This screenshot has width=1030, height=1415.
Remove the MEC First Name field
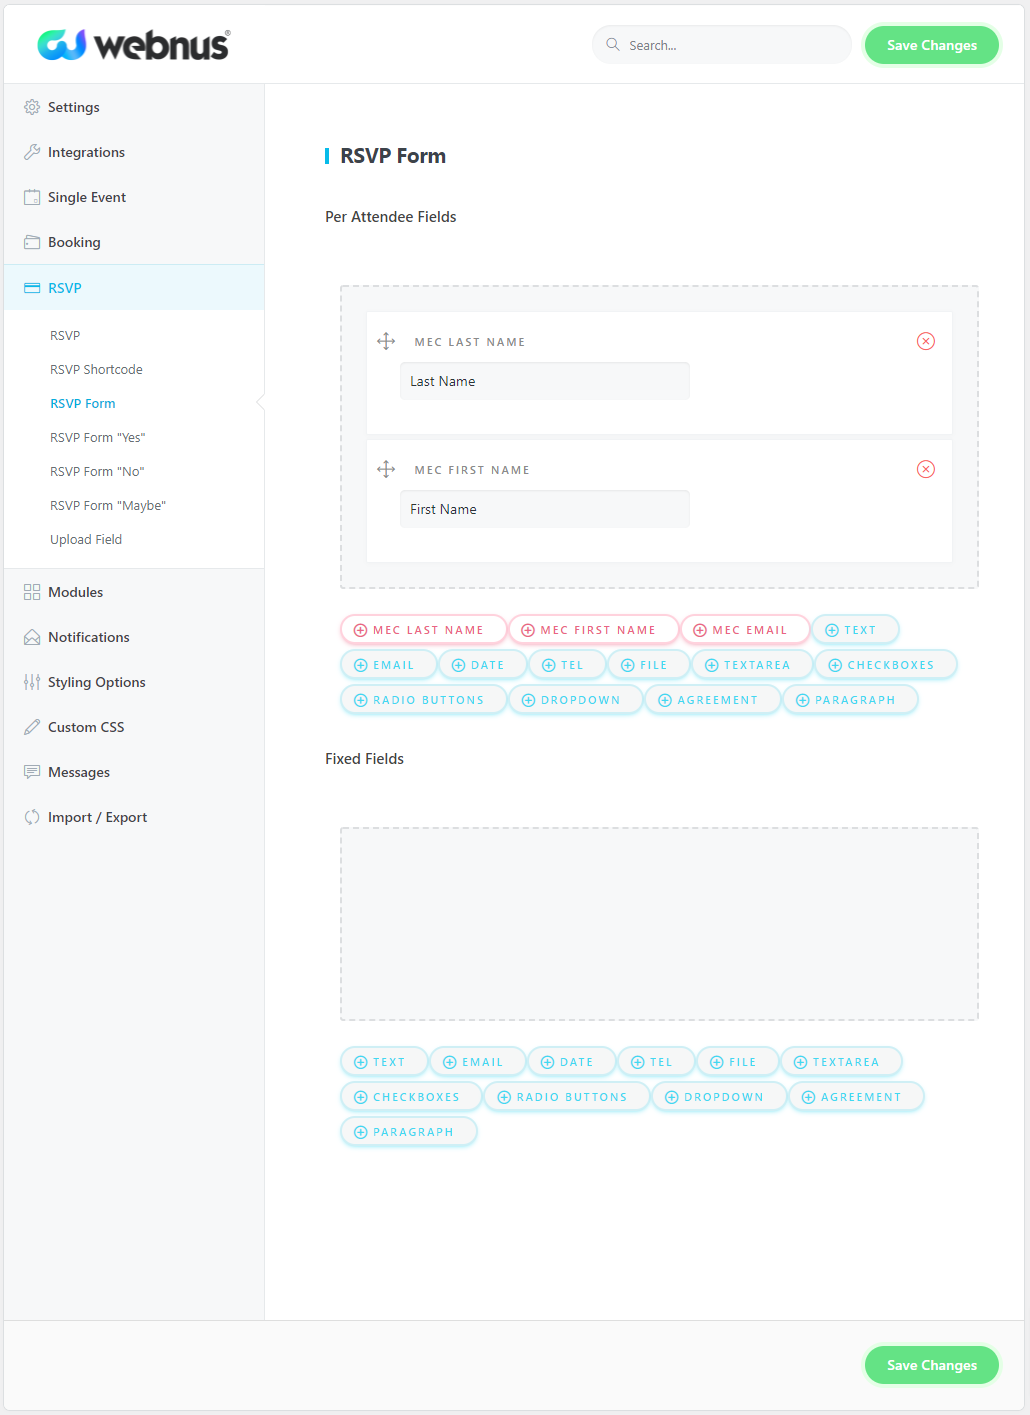[x=926, y=469]
